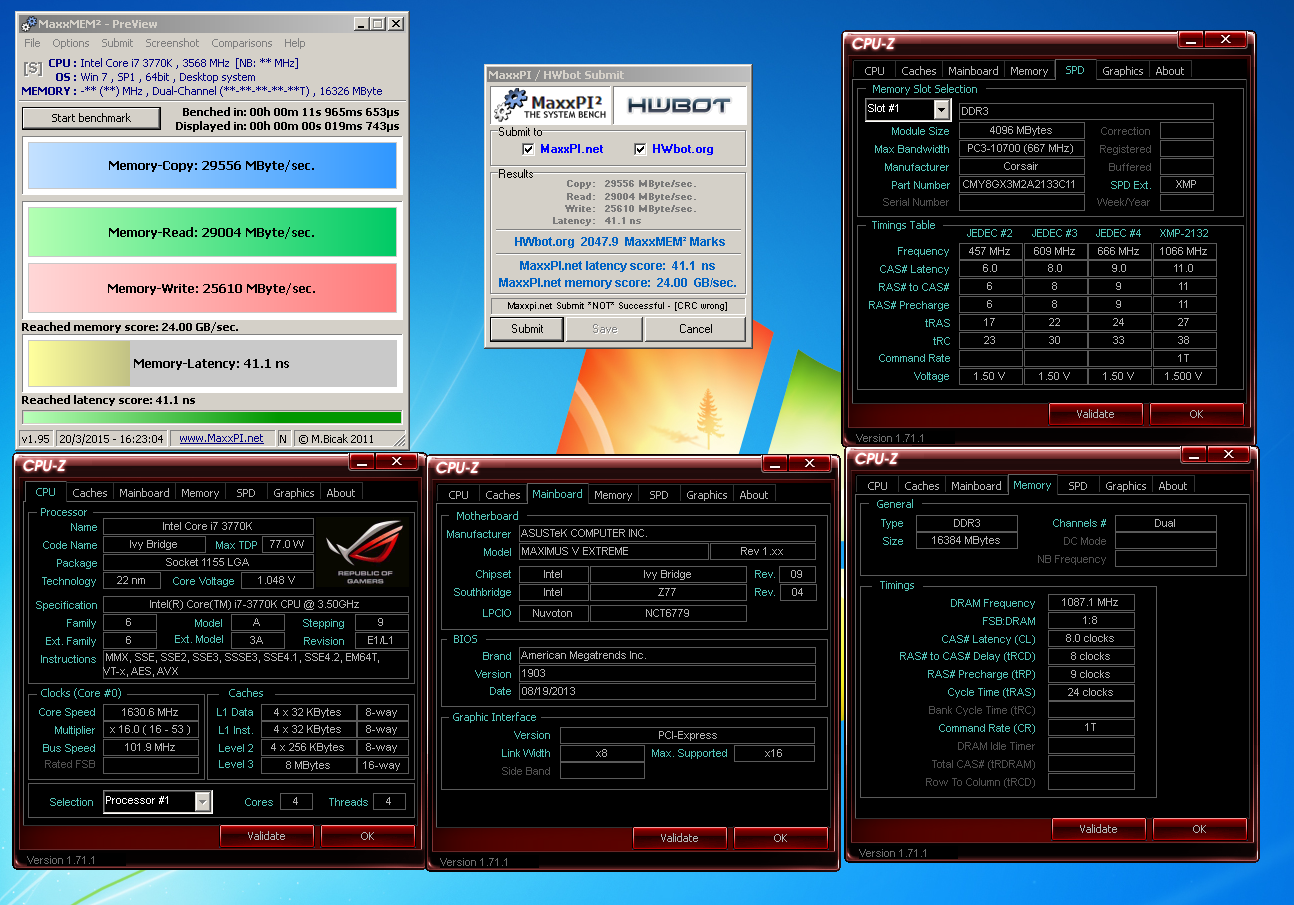The height and width of the screenshot is (905, 1294).
Task: Click the Max Bandwidth PC3-10700 value
Action: tap(1021, 149)
